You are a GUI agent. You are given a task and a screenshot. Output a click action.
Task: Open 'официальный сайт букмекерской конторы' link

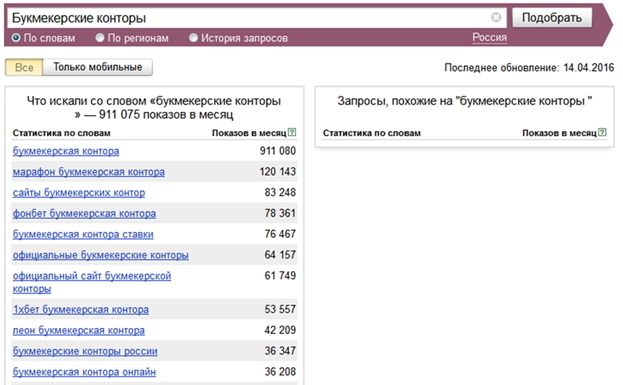92,282
